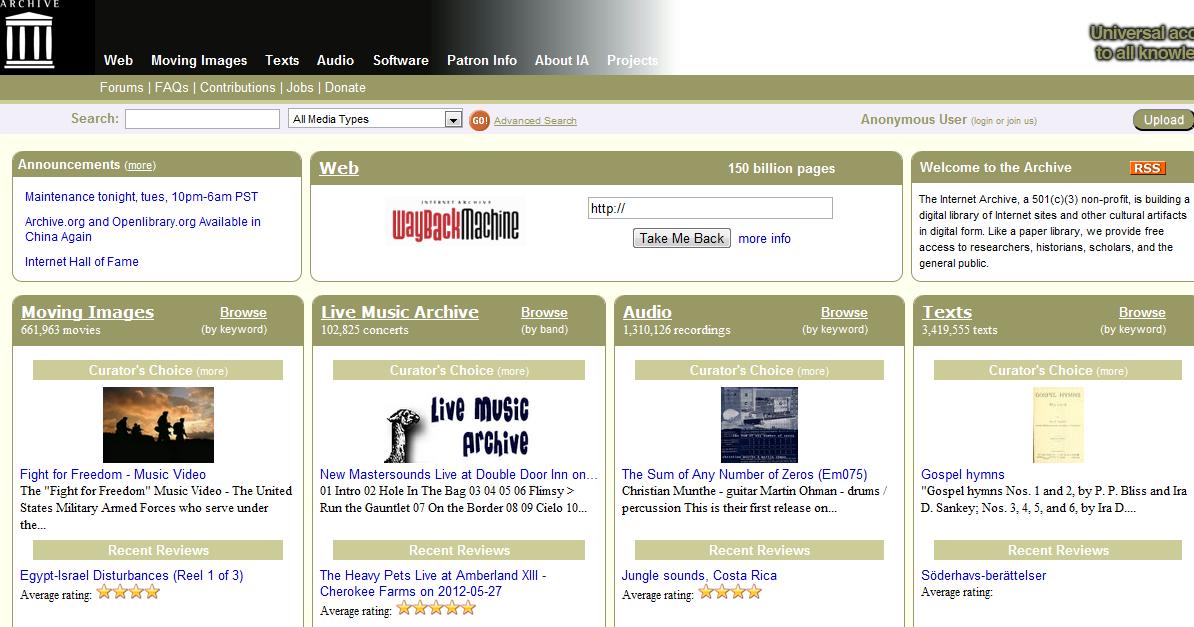This screenshot has width=1194, height=627.
Task: Open the Moving Images section heading
Action: point(88,312)
